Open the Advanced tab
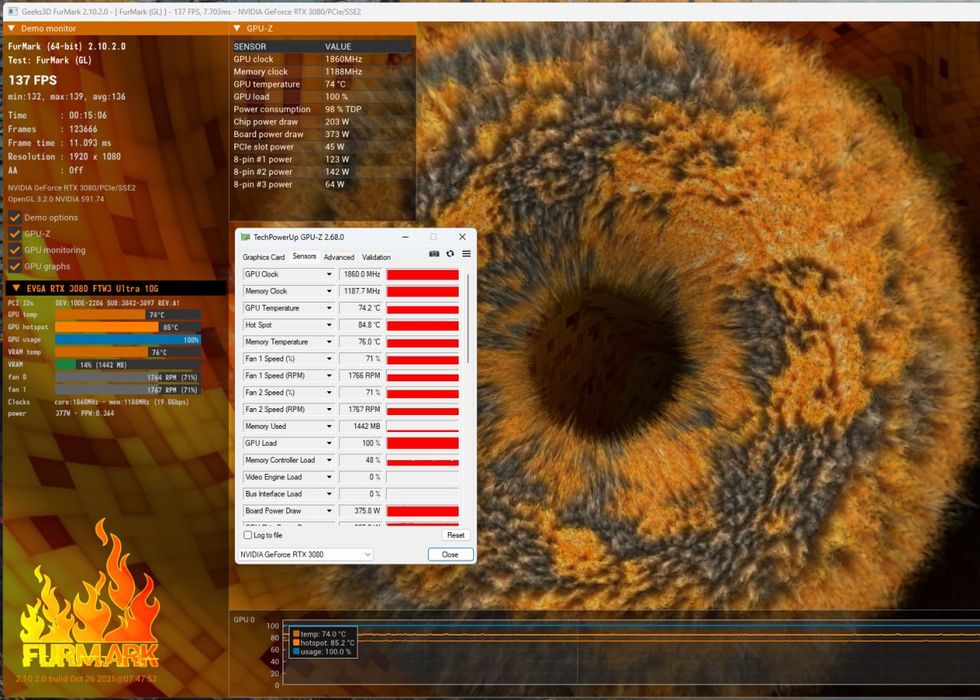The image size is (980, 700). [339, 257]
